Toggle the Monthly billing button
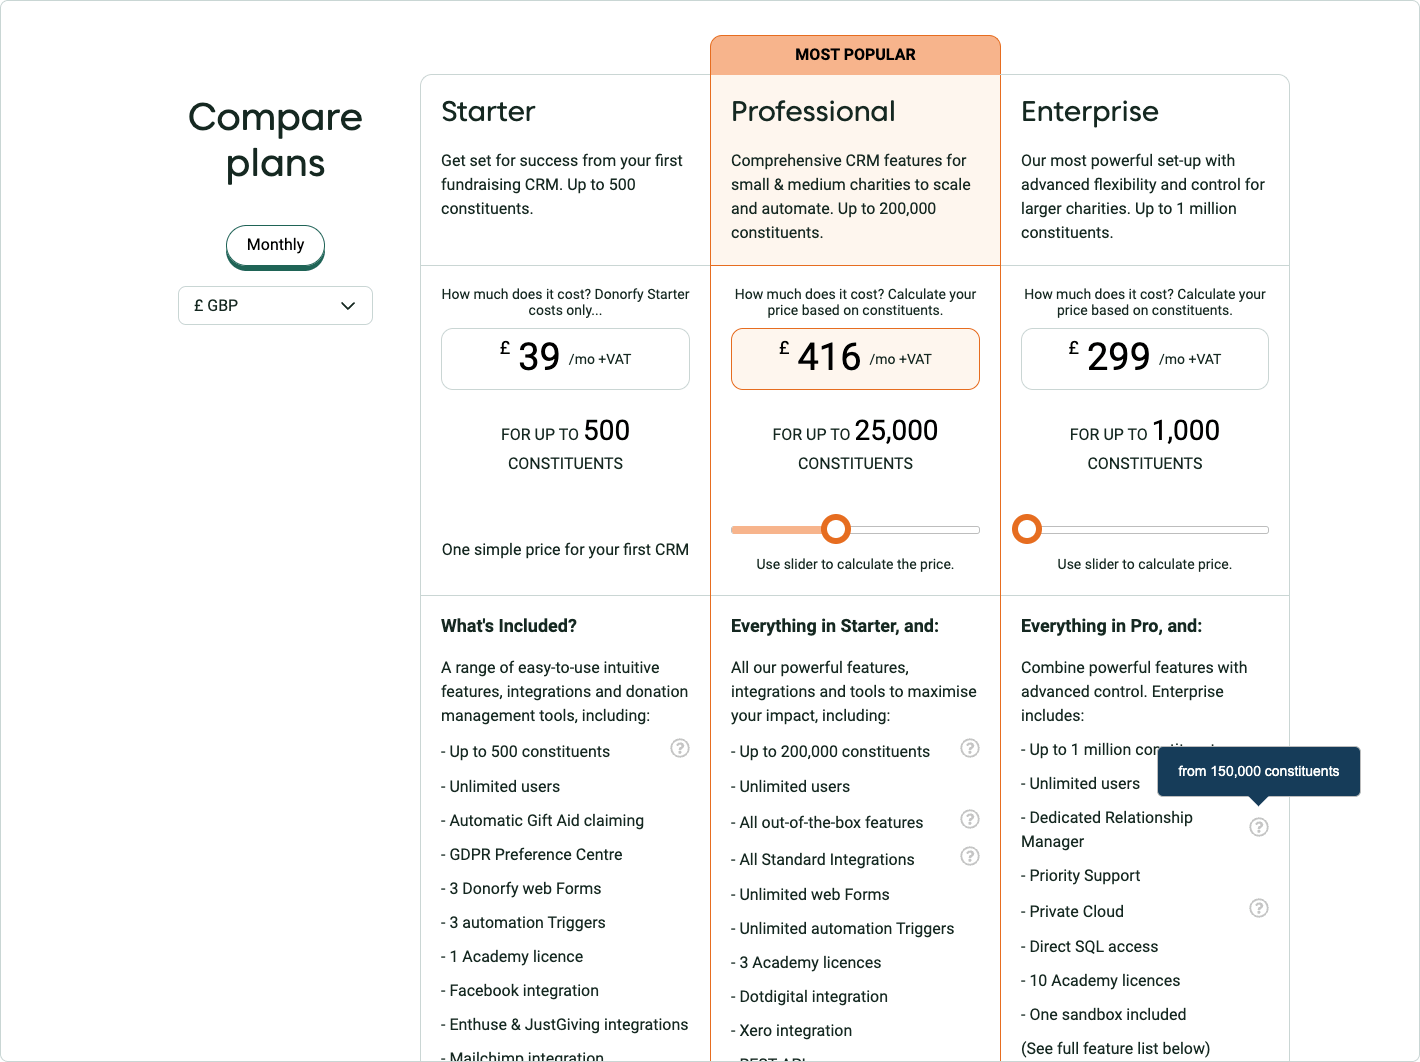This screenshot has height=1062, width=1420. (275, 245)
